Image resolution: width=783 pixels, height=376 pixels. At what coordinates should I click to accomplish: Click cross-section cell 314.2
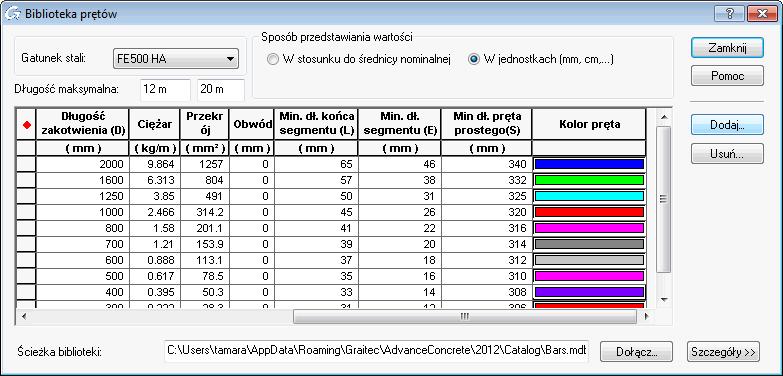click(205, 212)
